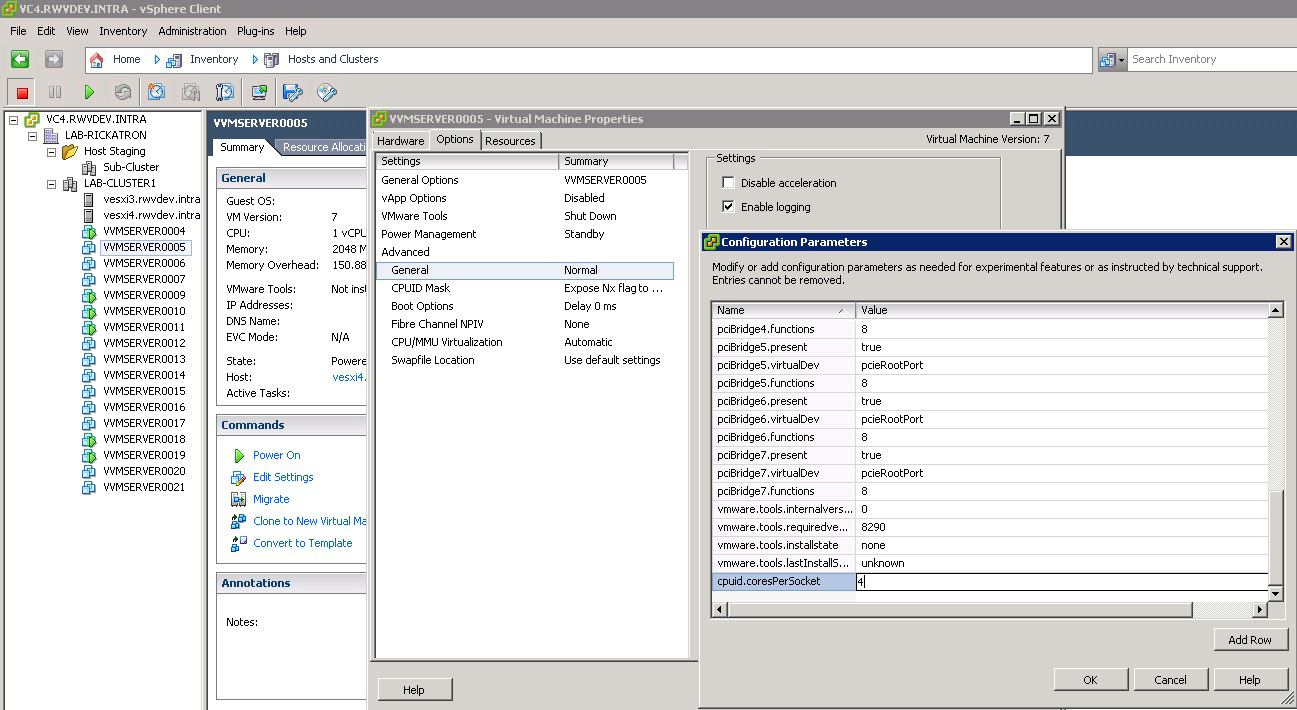Screen dimensions: 1297x710
Task: Open the Help menu in the menu bar
Action: (x=296, y=31)
